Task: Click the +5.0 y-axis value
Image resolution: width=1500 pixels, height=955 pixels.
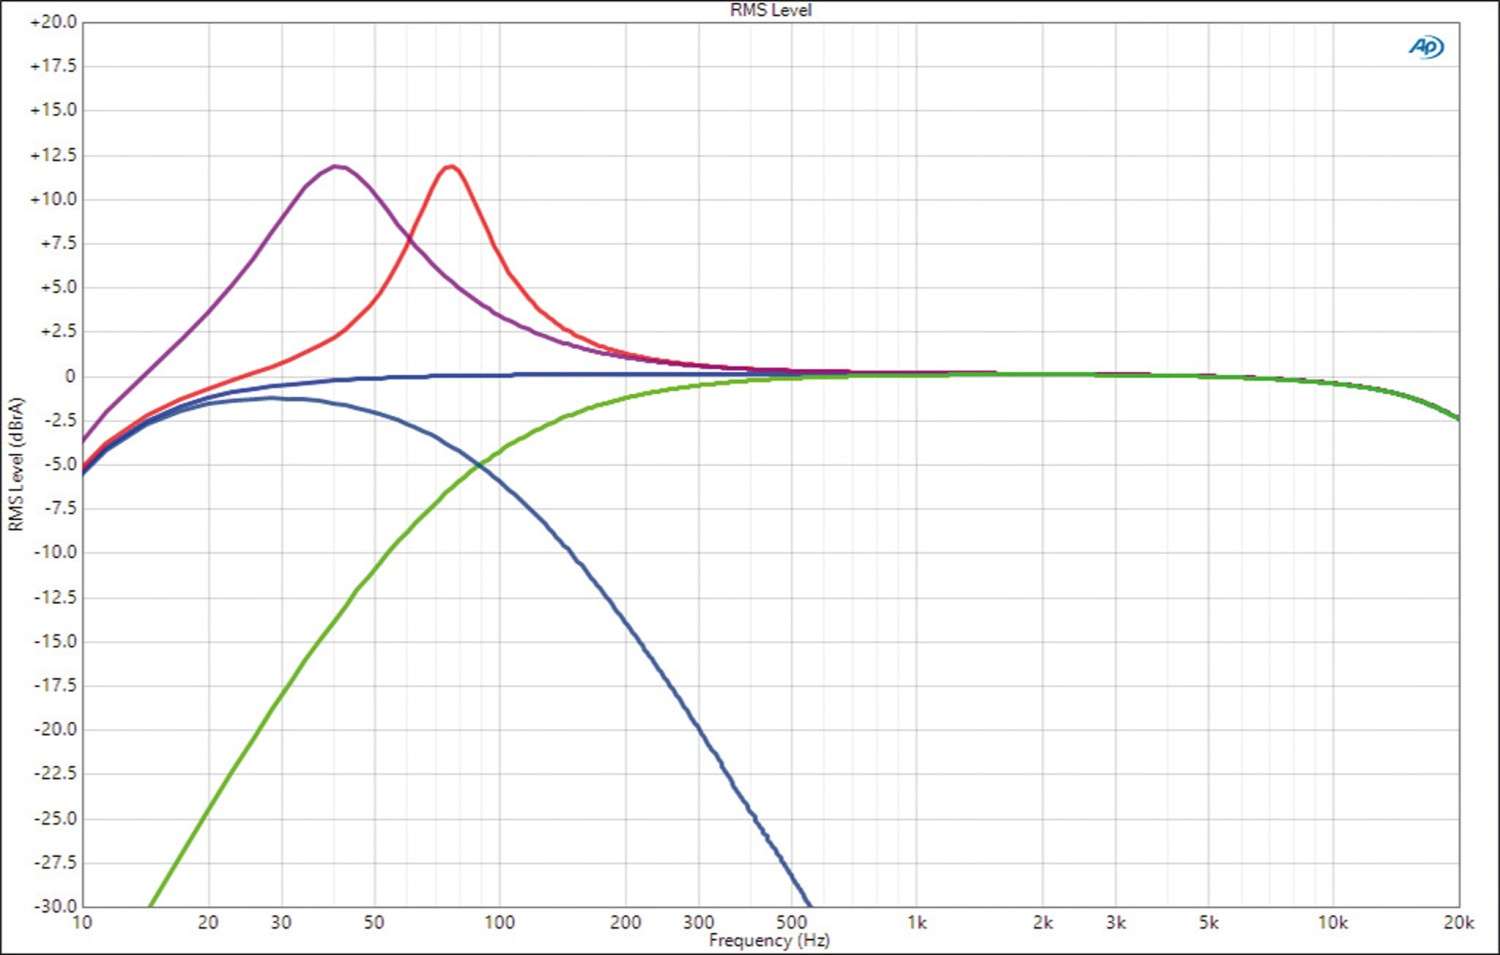Action: (x=57, y=287)
